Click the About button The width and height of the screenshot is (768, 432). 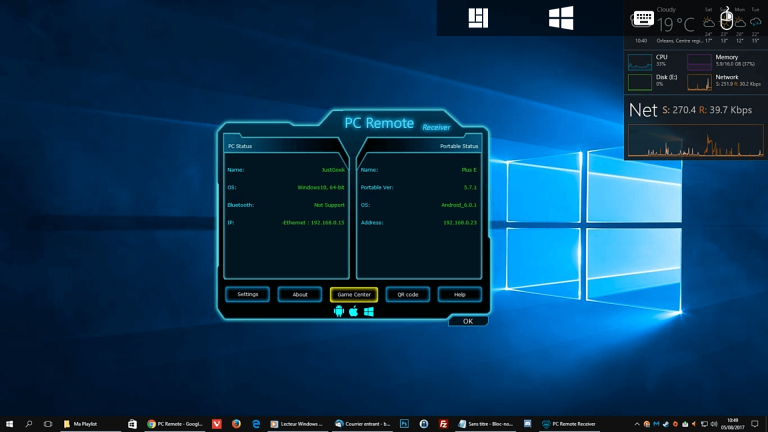coord(300,294)
